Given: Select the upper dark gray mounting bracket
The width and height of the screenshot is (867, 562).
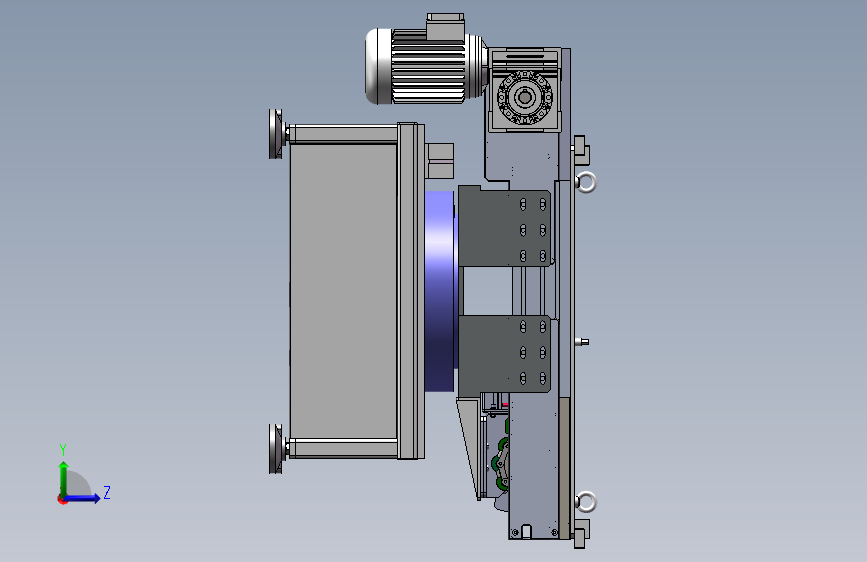Looking at the screenshot, I should pyautogui.click(x=504, y=226).
